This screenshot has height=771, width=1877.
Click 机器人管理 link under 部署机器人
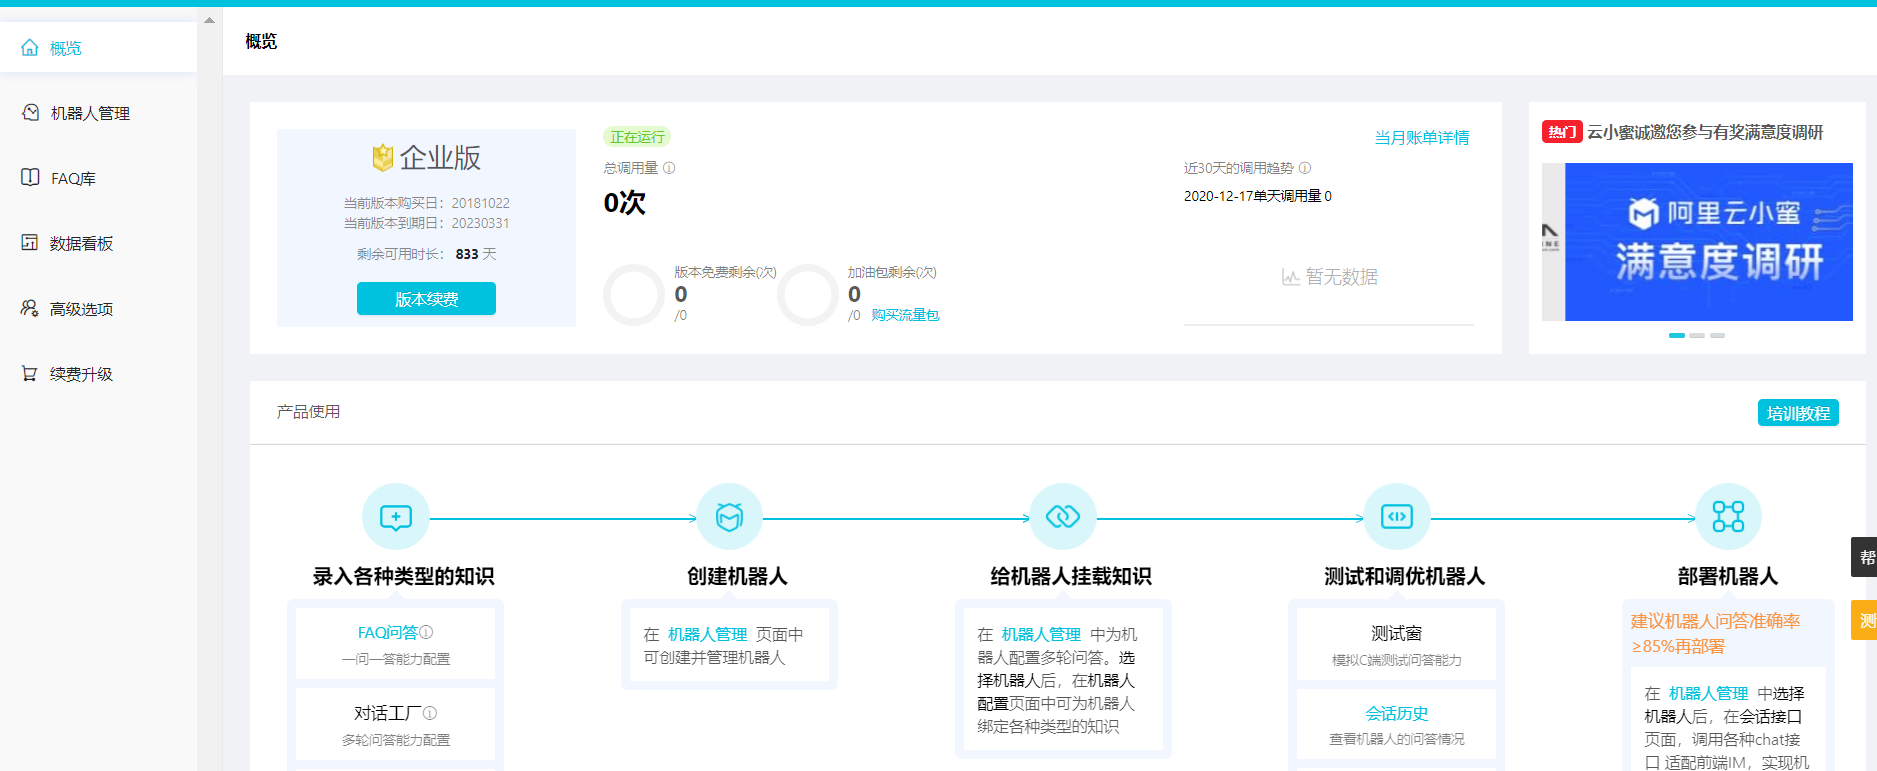pos(1708,693)
